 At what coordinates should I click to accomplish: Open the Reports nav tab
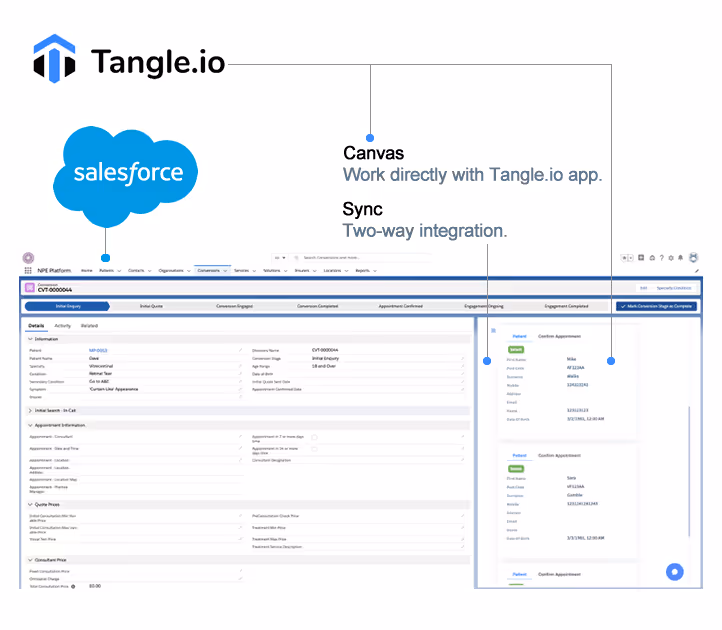coord(362,271)
